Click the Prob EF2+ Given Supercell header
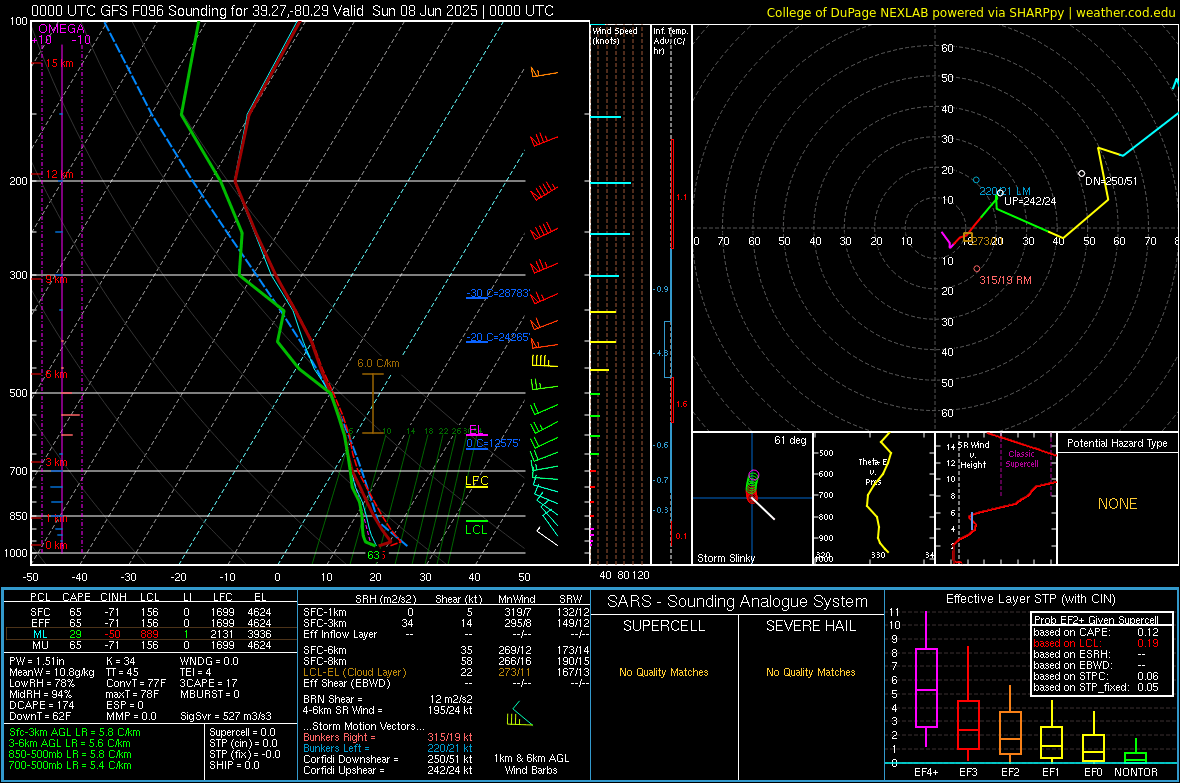Screen dimensions: 1180x783 1096,620
